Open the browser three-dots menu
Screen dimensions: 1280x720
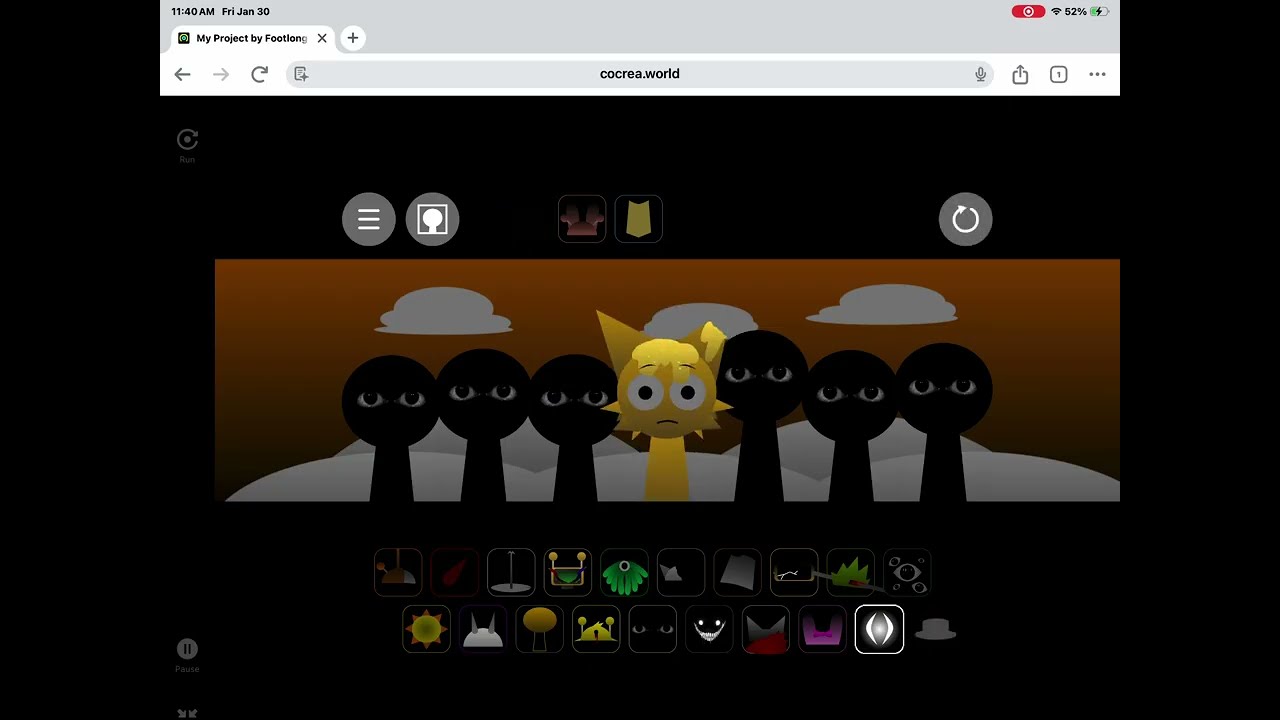point(1097,74)
